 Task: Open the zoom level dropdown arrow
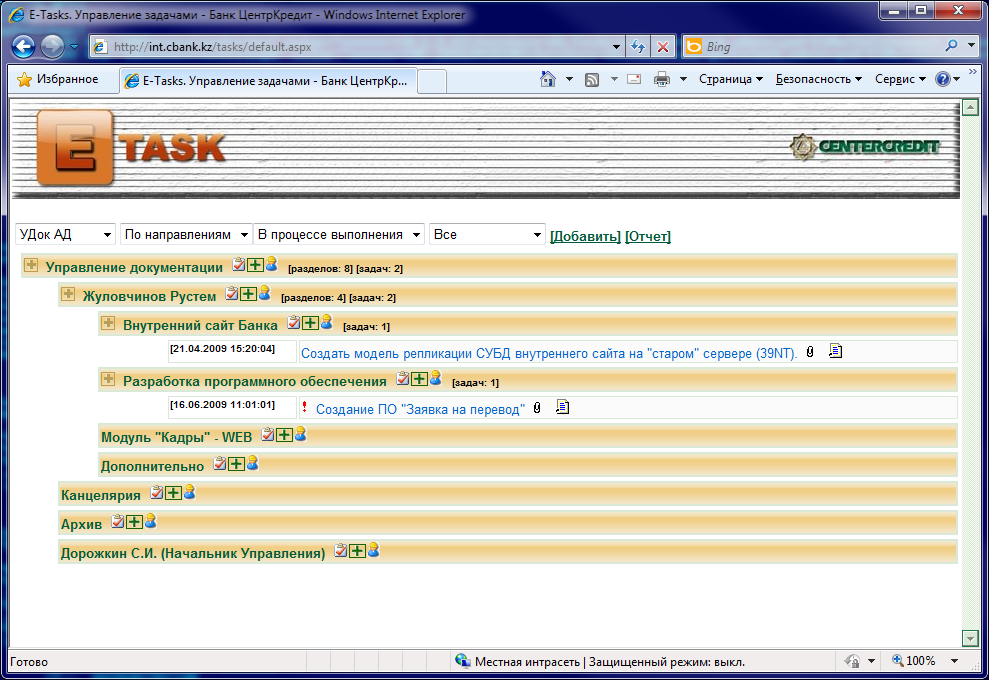(x=954, y=661)
